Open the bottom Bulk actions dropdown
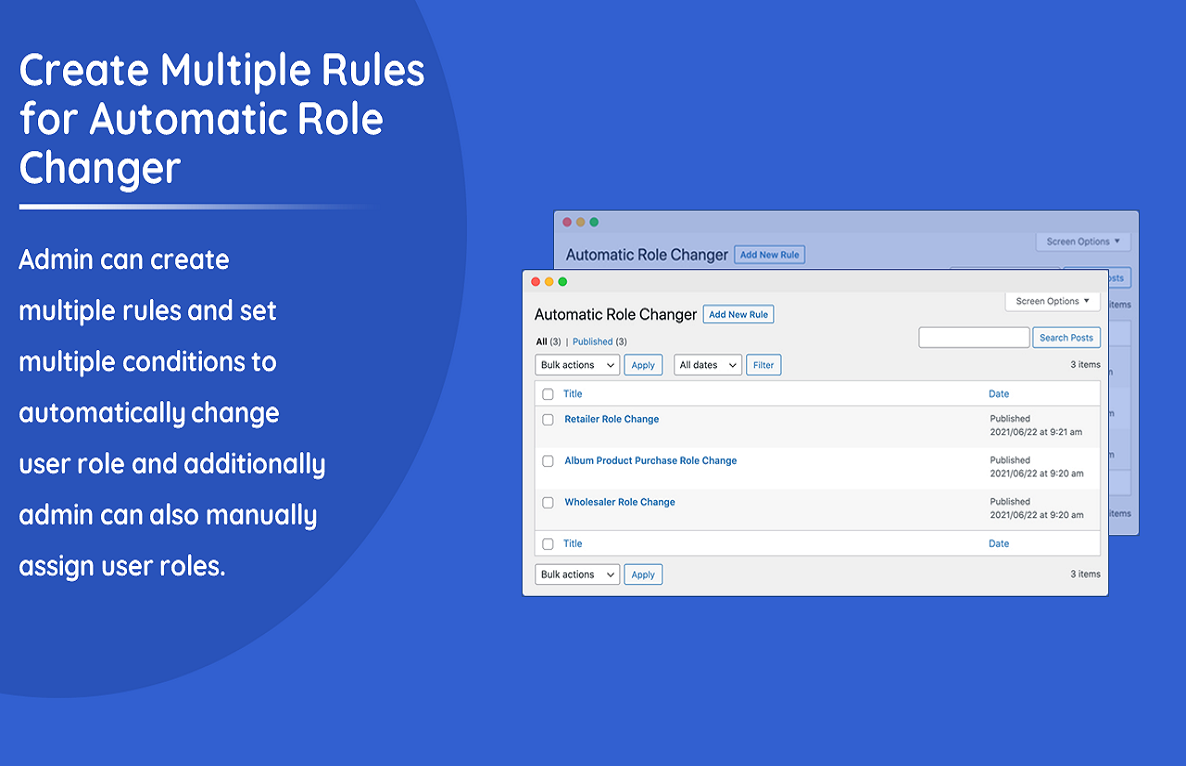The width and height of the screenshot is (1186, 766). click(x=577, y=574)
